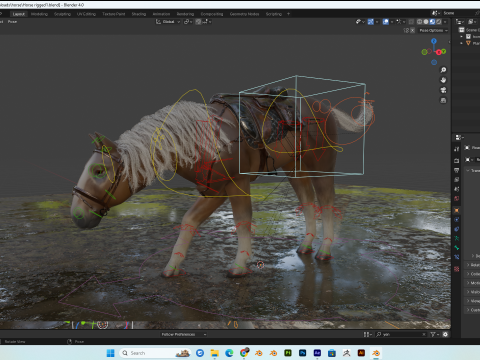
Task: Open the transform pivot point dropdown
Action: [188, 22]
